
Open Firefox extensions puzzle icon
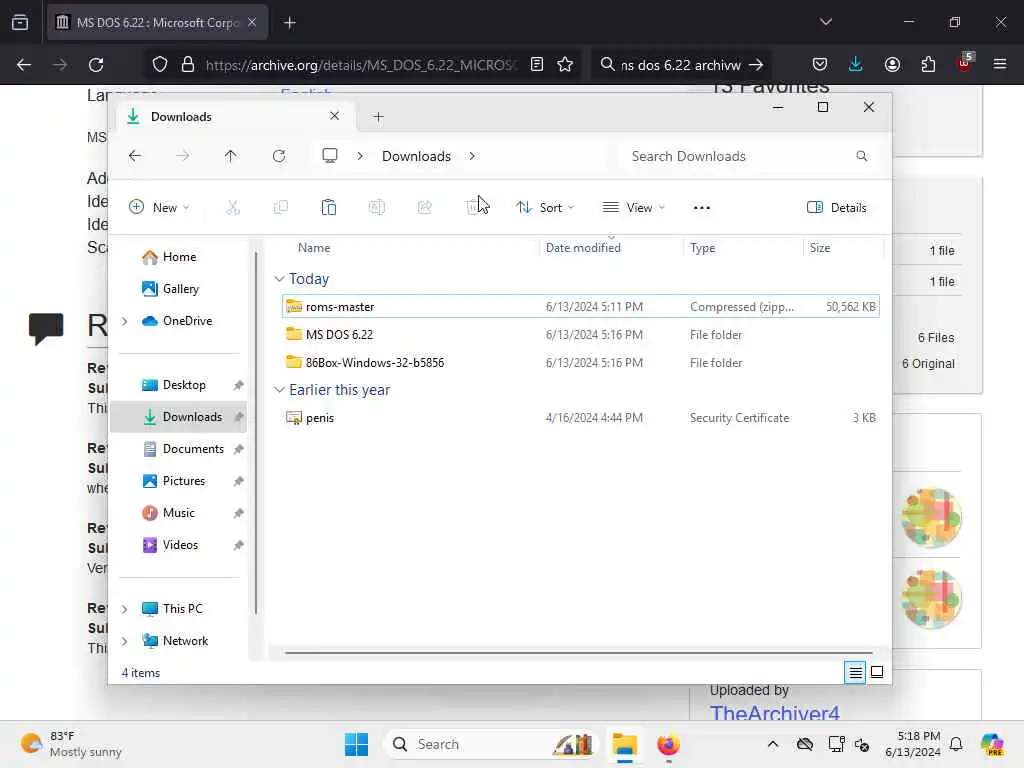(928, 65)
